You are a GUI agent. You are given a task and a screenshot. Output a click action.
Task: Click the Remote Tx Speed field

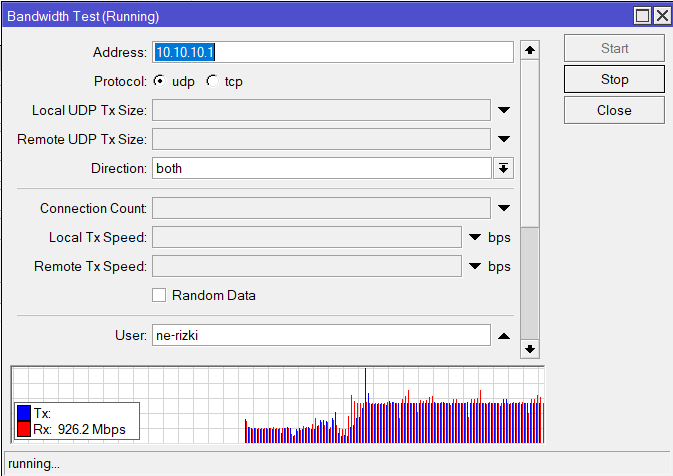(307, 266)
